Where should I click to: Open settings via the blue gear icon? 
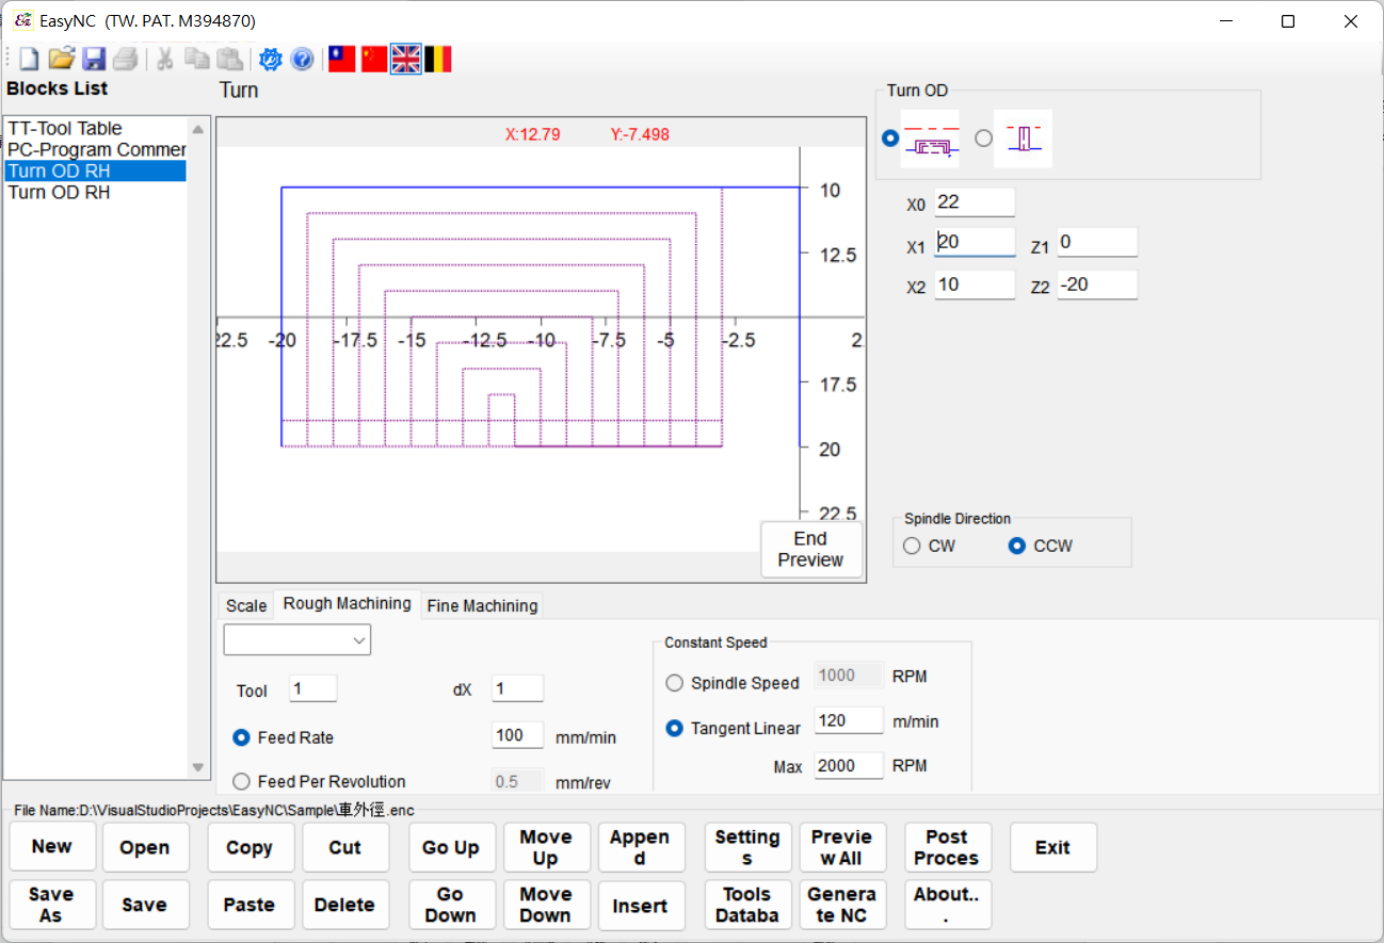(270, 59)
